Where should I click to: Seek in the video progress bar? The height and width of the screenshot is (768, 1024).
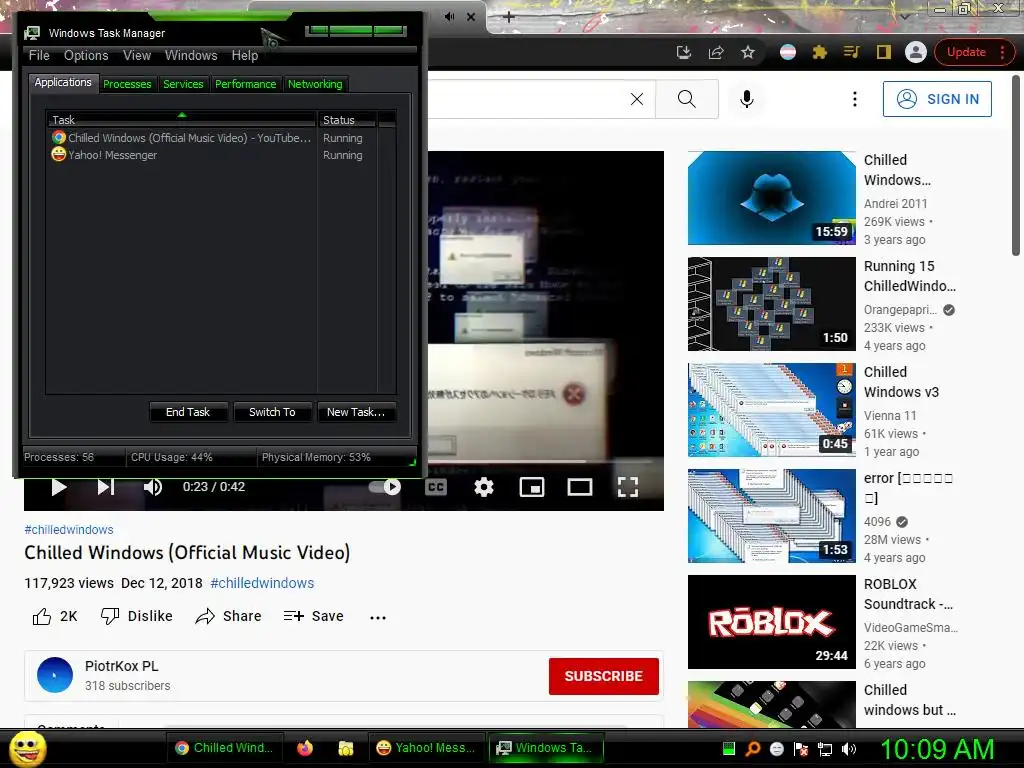click(x=540, y=462)
